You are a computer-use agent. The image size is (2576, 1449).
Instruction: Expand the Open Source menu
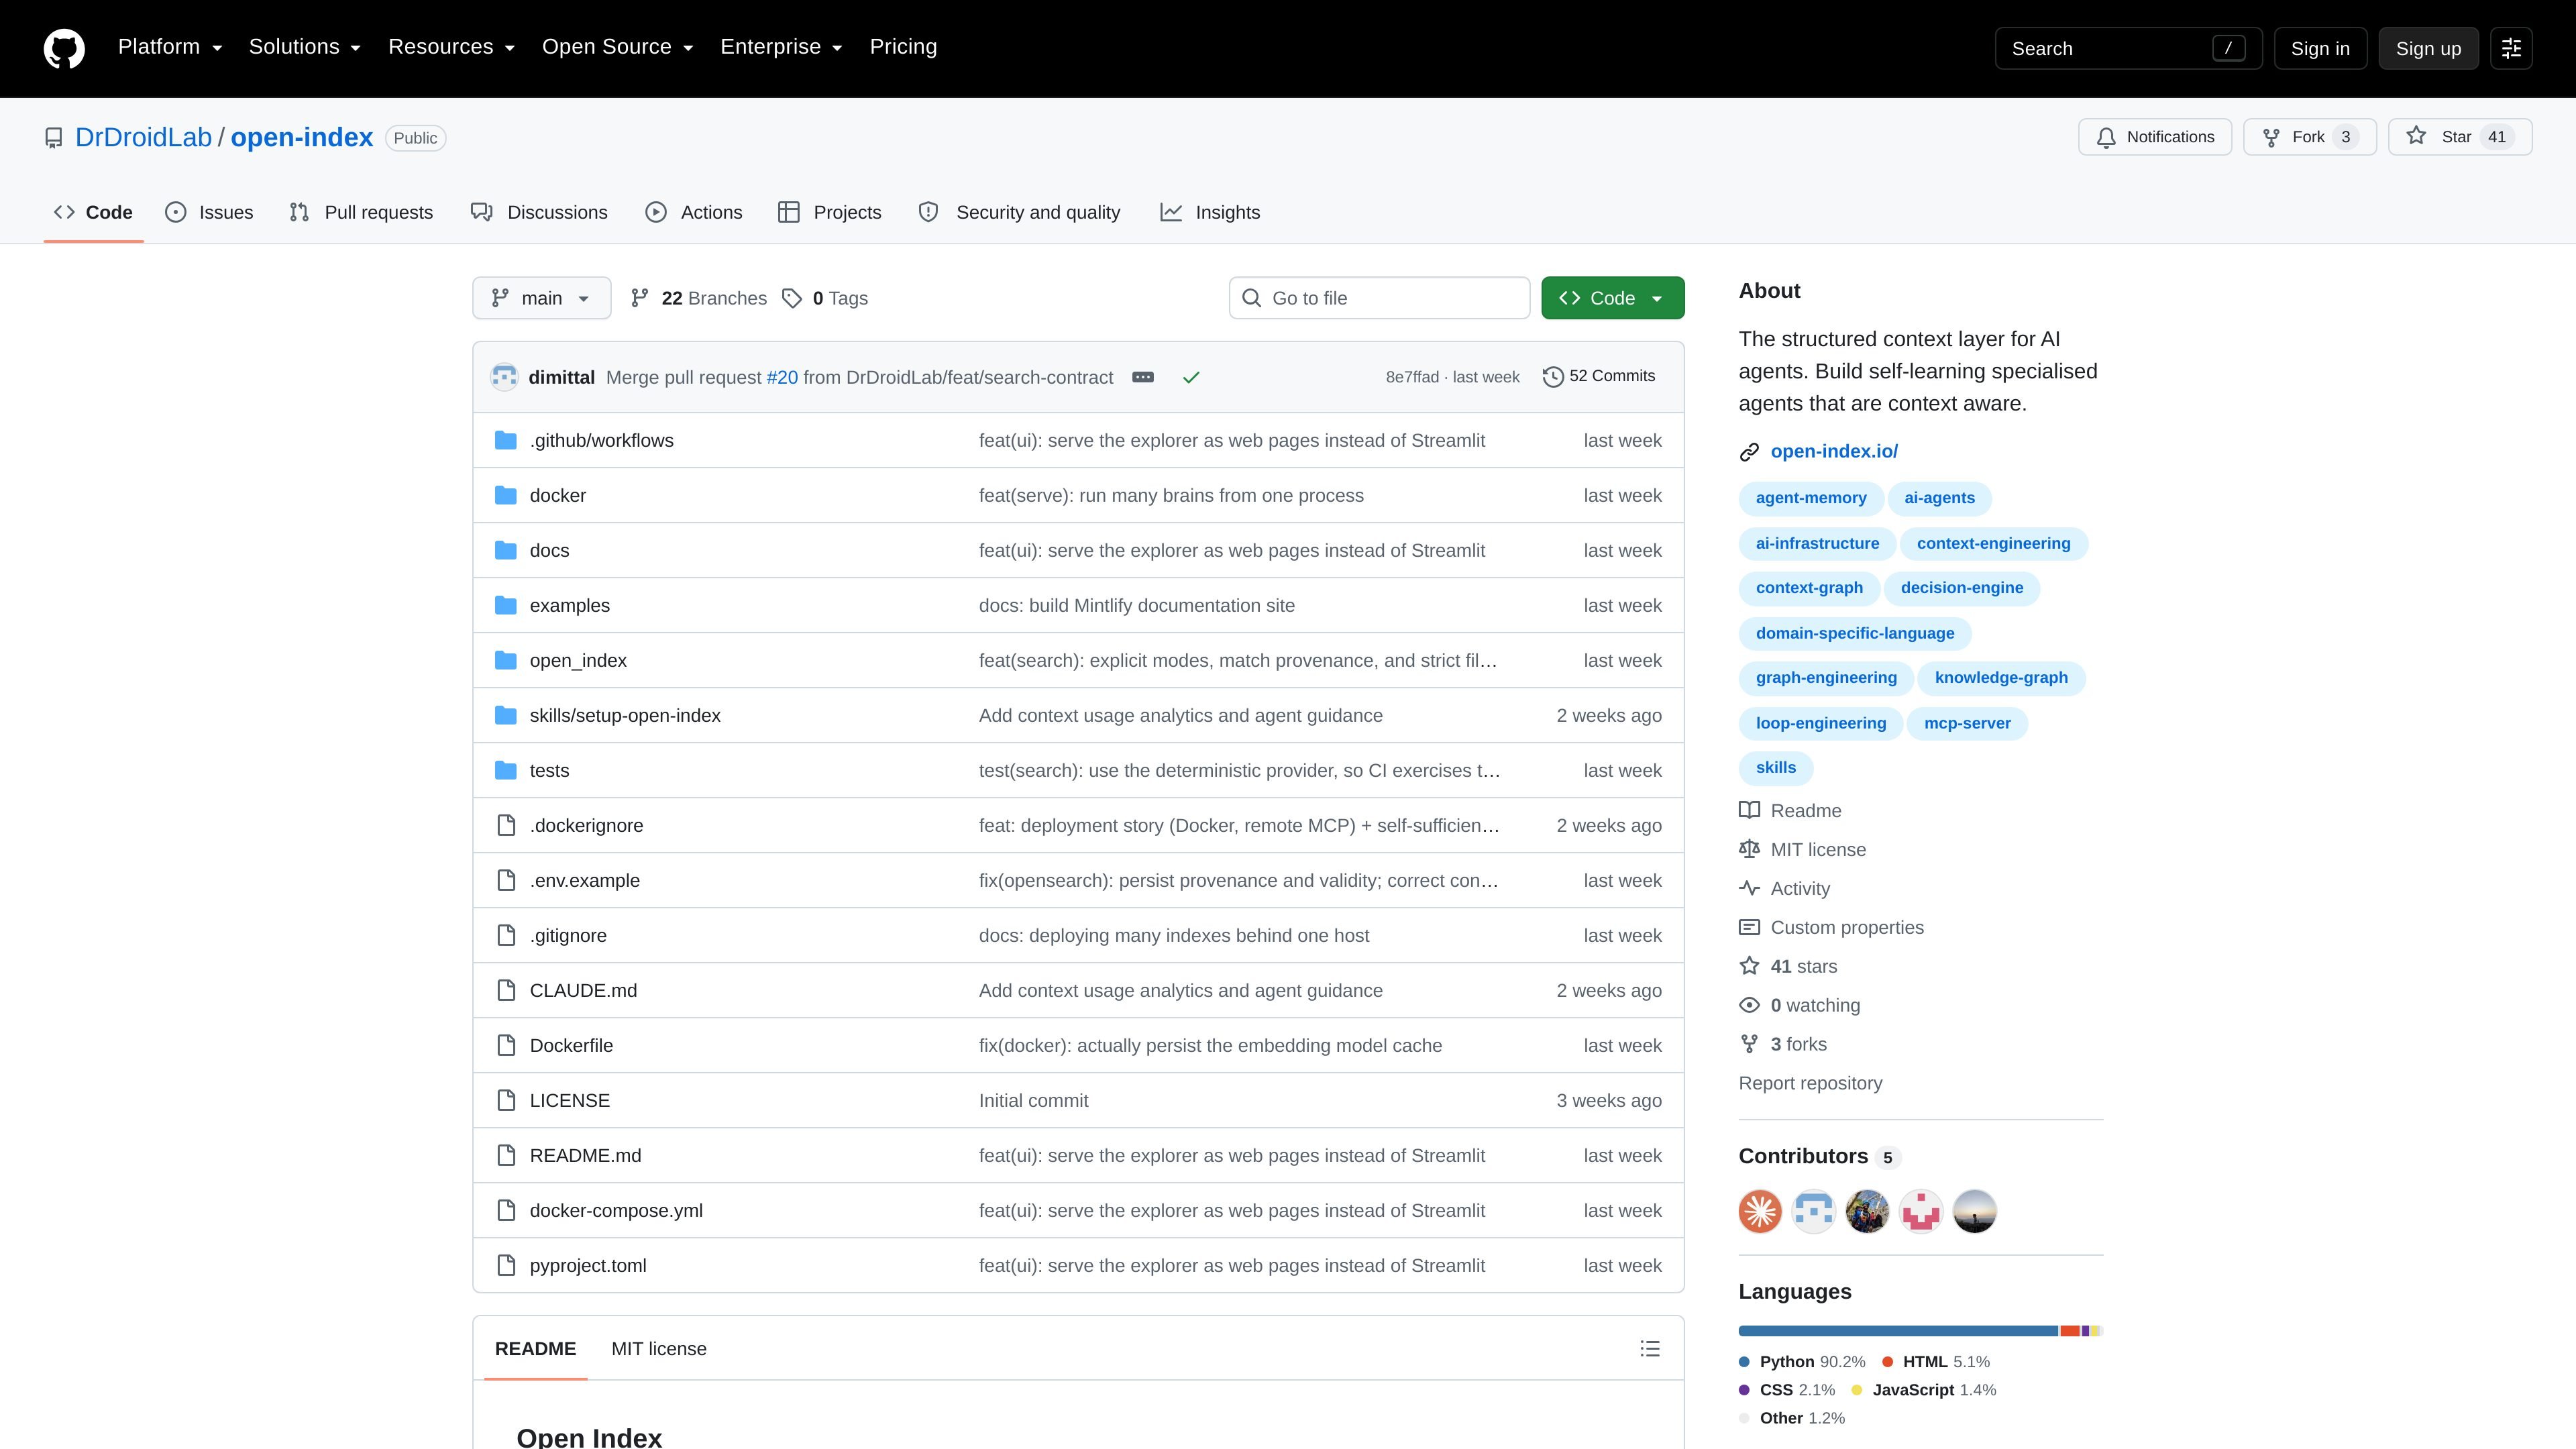coord(618,47)
